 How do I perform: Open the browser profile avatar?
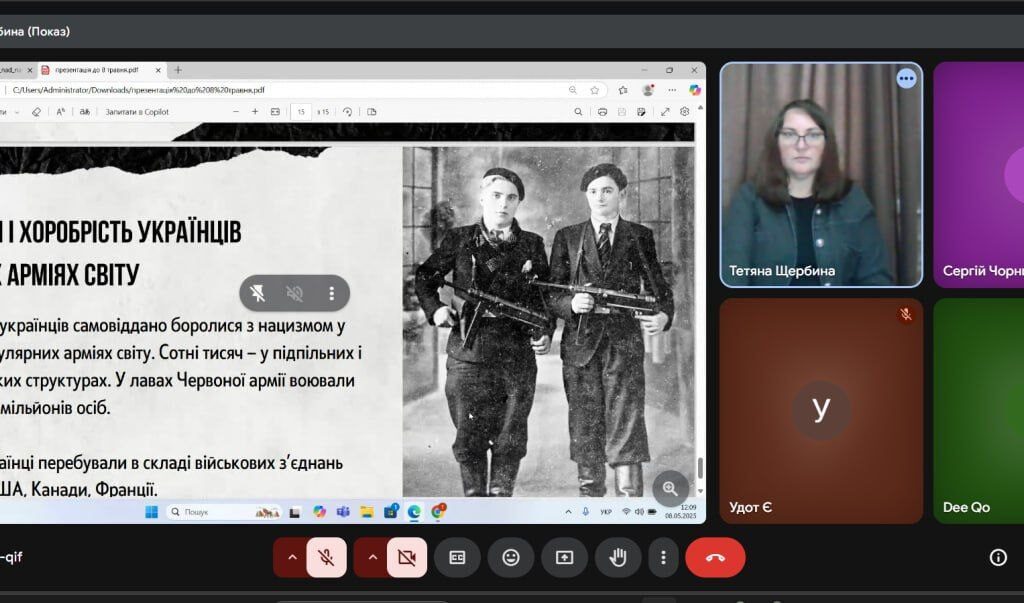tap(648, 90)
